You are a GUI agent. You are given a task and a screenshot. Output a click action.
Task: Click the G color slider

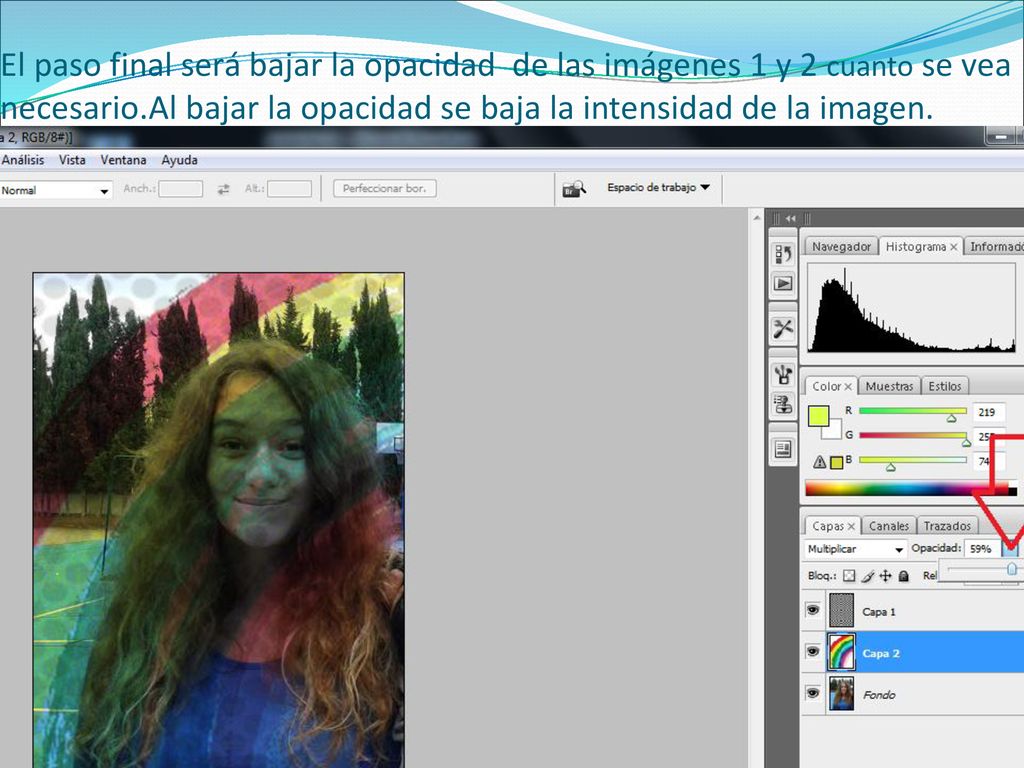913,436
